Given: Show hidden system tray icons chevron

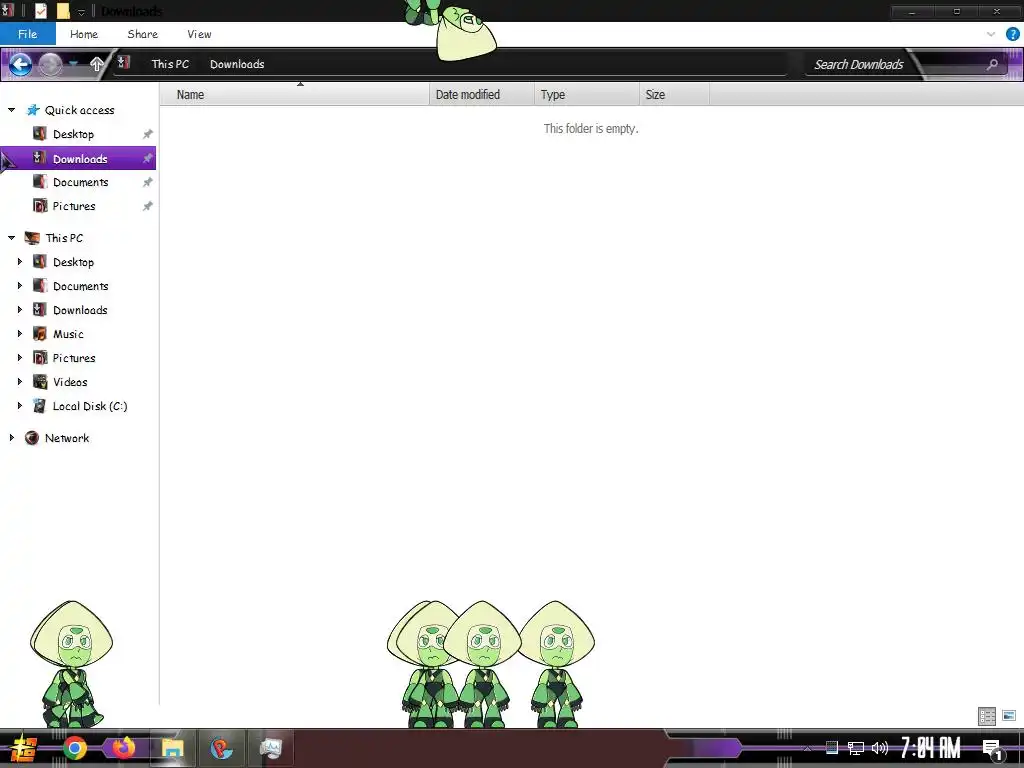Looking at the screenshot, I should coord(807,748).
